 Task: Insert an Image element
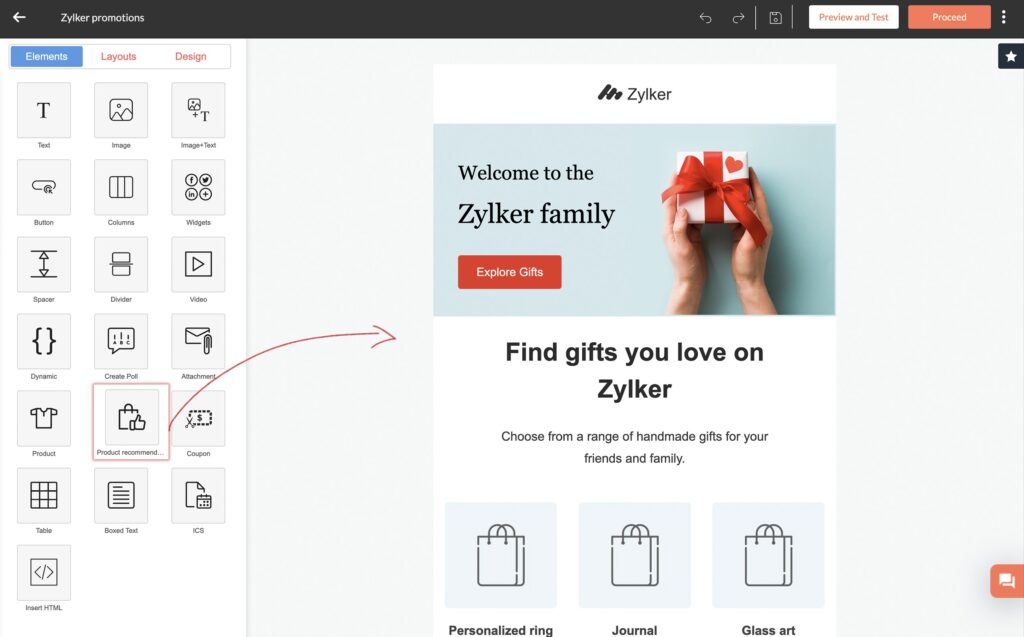tap(121, 110)
